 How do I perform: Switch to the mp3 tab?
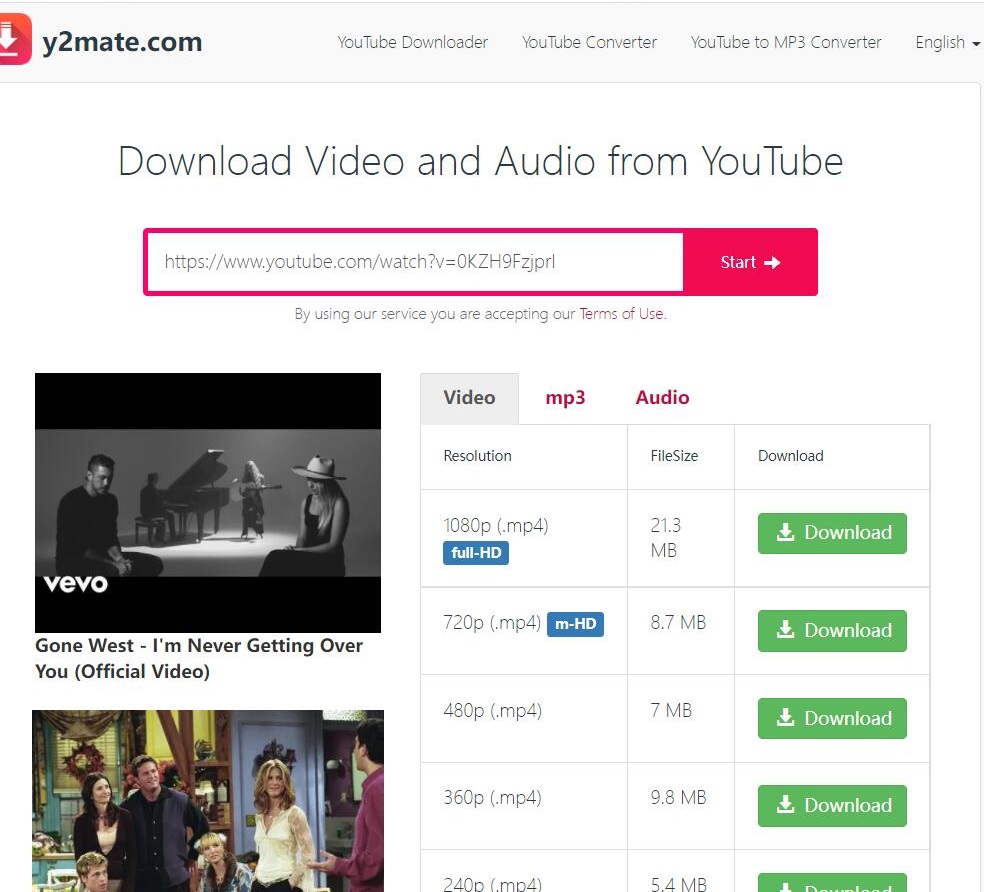(x=565, y=397)
